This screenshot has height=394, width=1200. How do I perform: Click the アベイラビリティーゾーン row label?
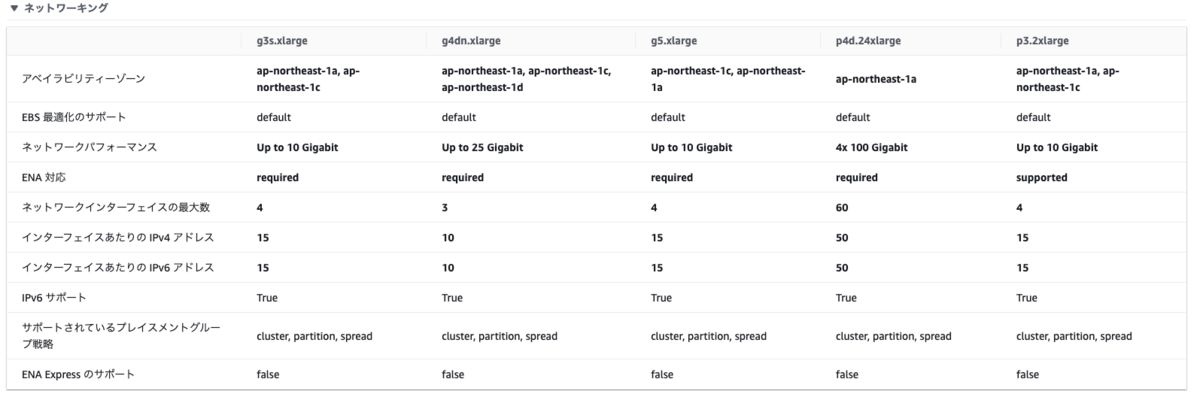77,78
